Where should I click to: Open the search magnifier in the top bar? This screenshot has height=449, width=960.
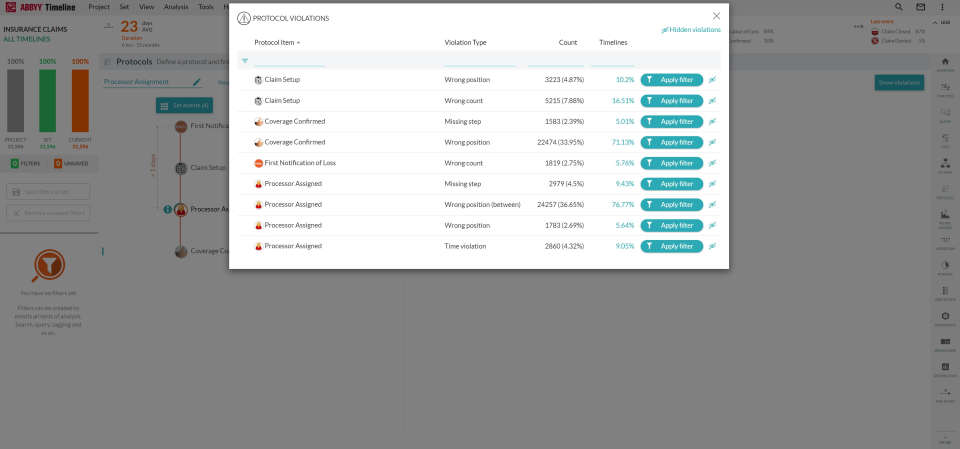click(x=898, y=7)
